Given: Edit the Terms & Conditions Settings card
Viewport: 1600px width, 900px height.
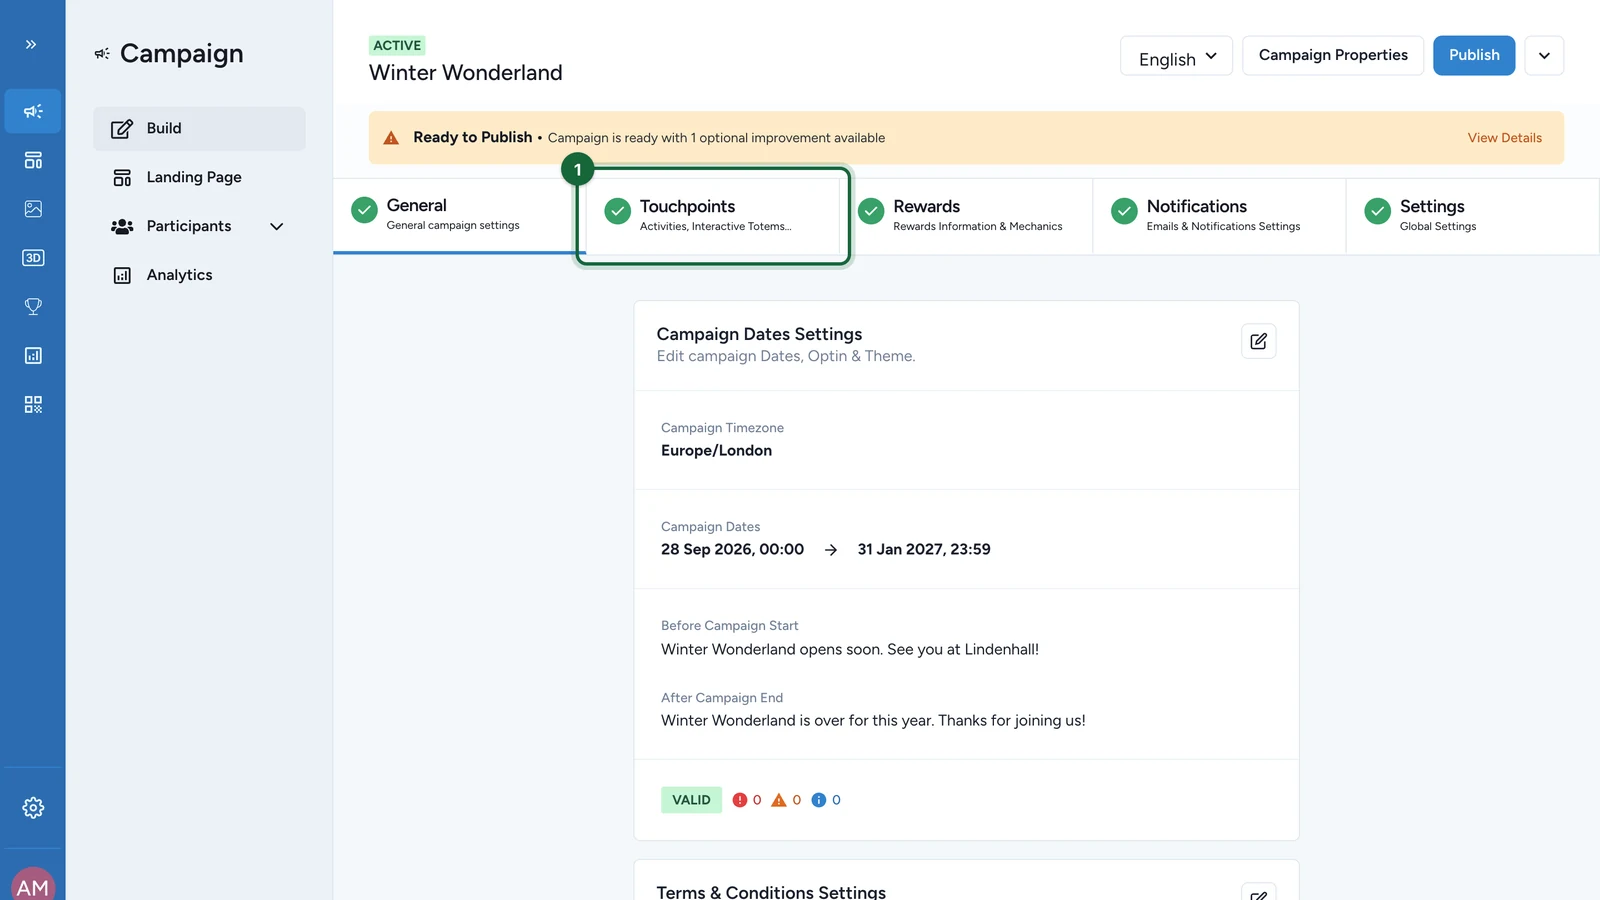Looking at the screenshot, I should click(1258, 892).
